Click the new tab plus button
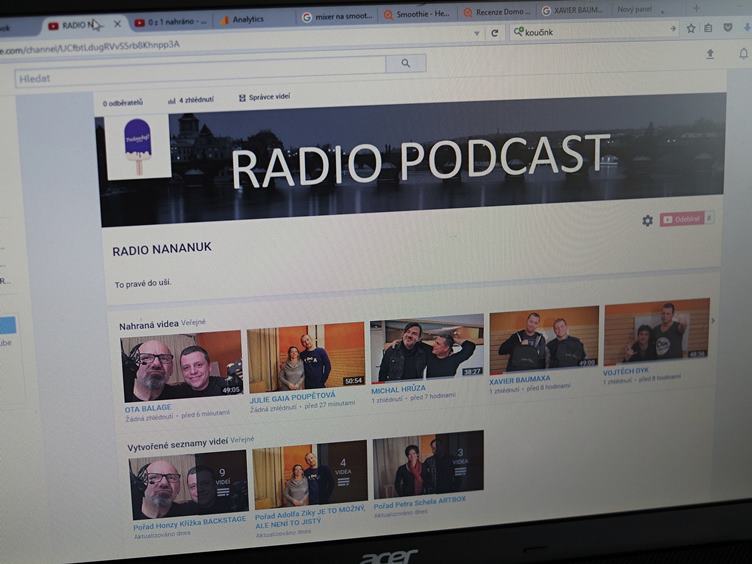Viewport: 752px width, 564px height. coord(697,8)
